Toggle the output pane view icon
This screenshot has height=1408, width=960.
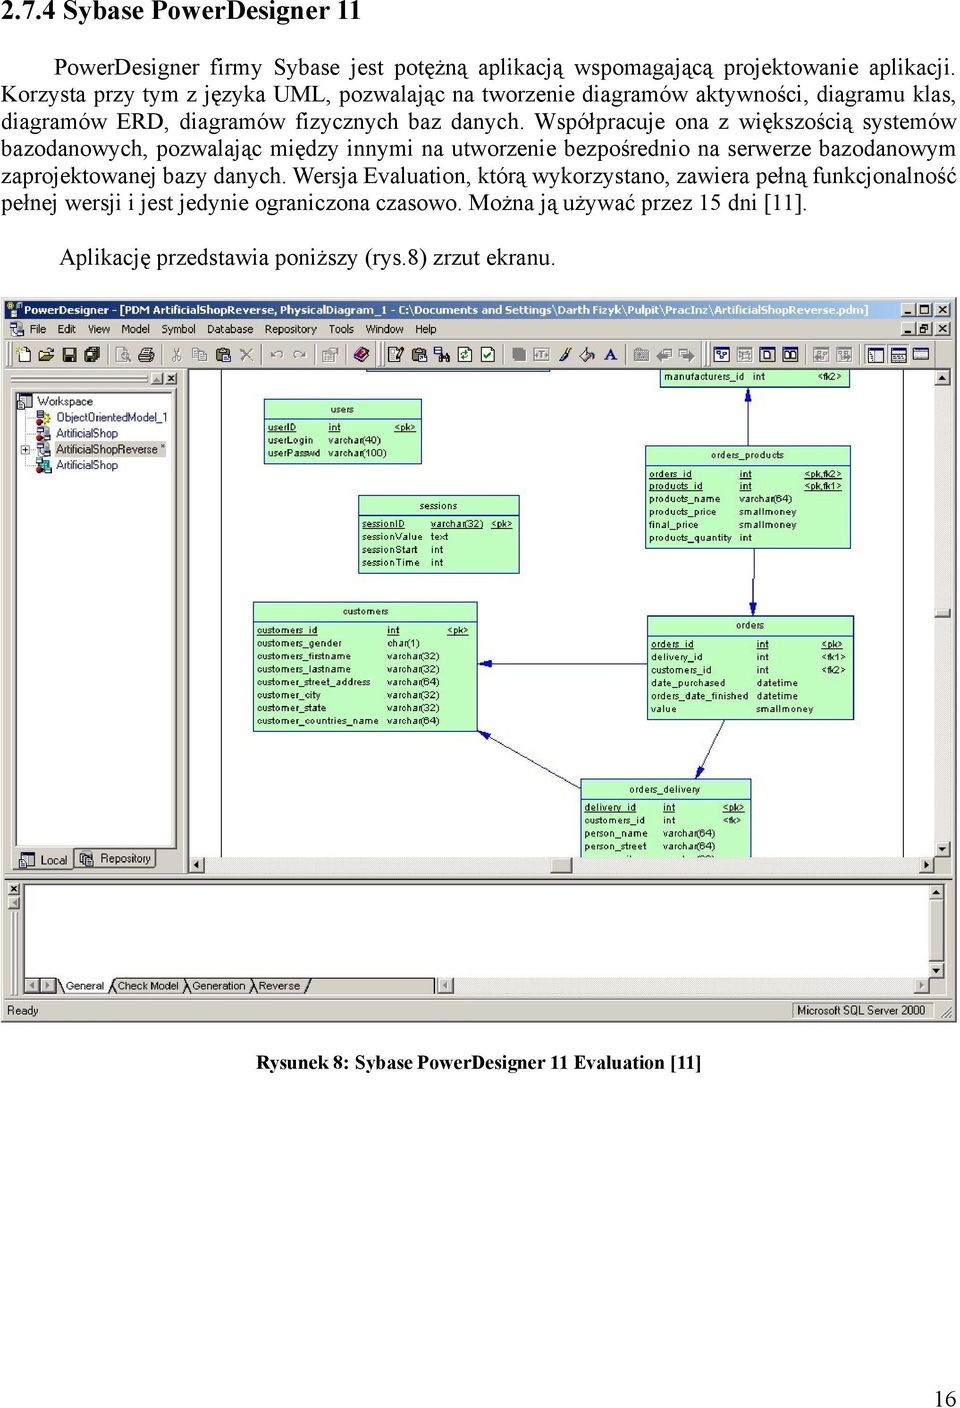pos(898,354)
